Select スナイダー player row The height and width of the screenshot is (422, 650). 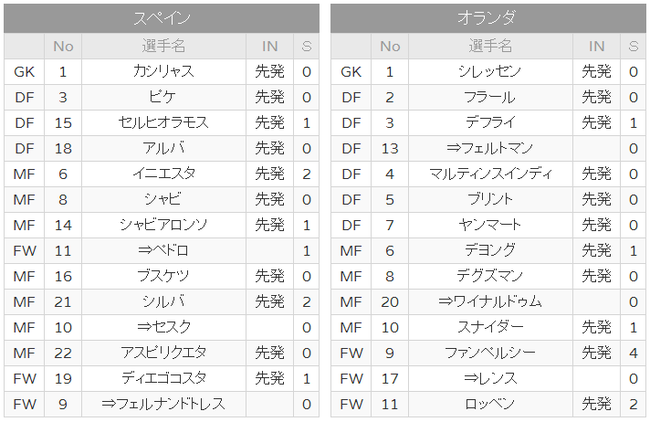point(488,327)
